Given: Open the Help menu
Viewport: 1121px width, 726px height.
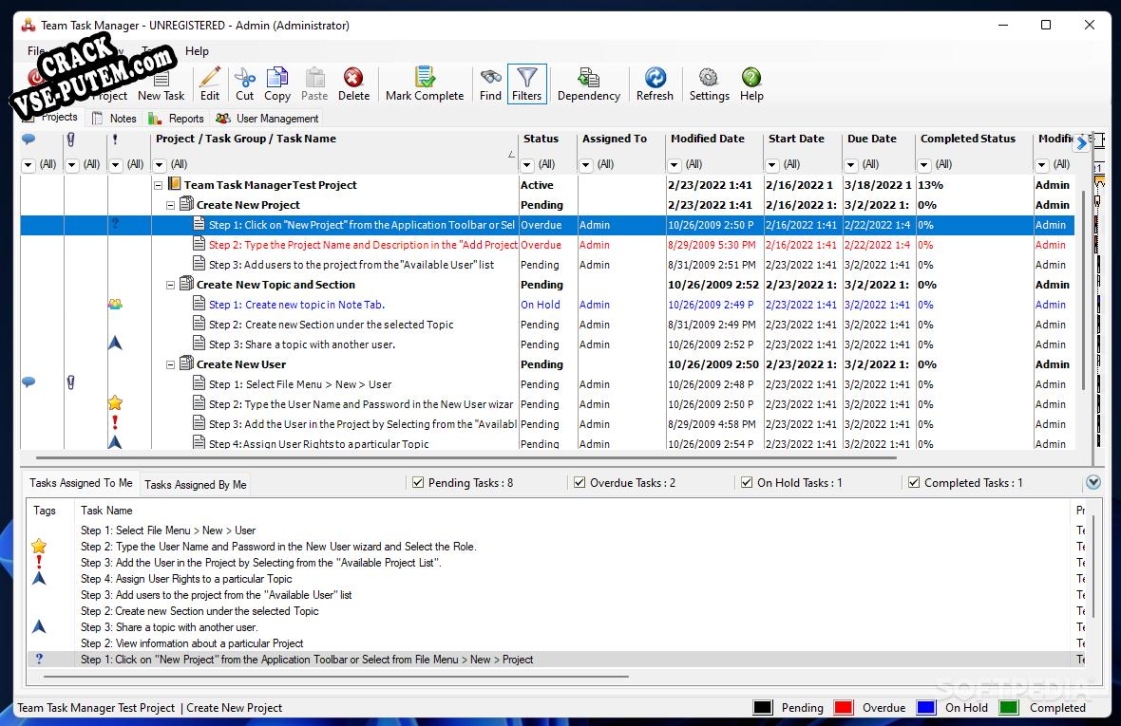Looking at the screenshot, I should tap(197, 51).
